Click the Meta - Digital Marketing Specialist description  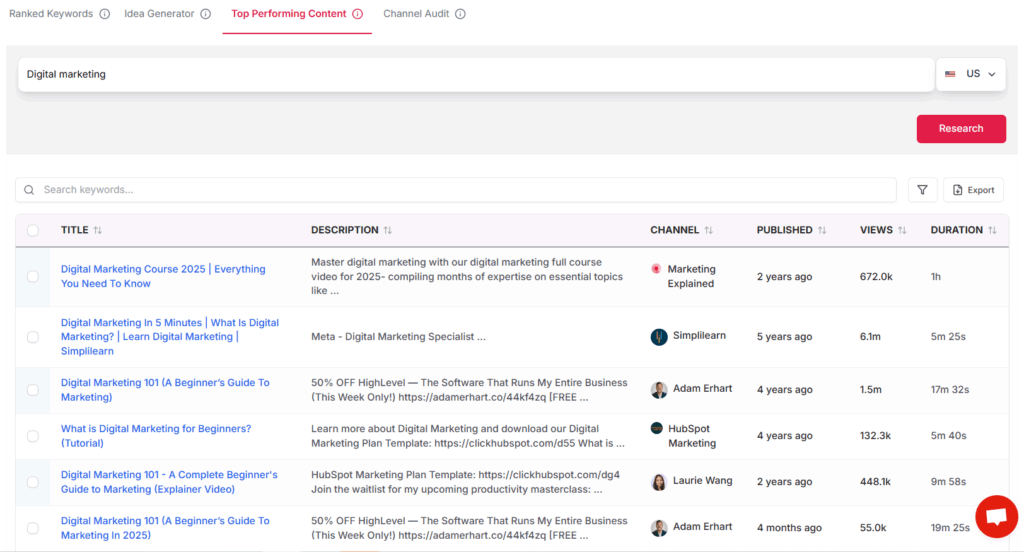[398, 337]
